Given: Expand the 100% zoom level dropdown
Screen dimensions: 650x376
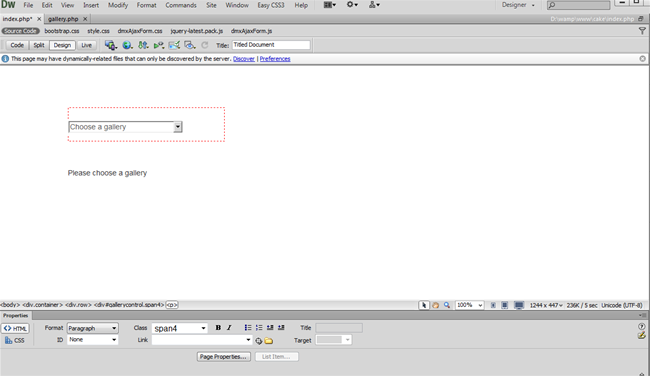Looking at the screenshot, I should 469,305.
